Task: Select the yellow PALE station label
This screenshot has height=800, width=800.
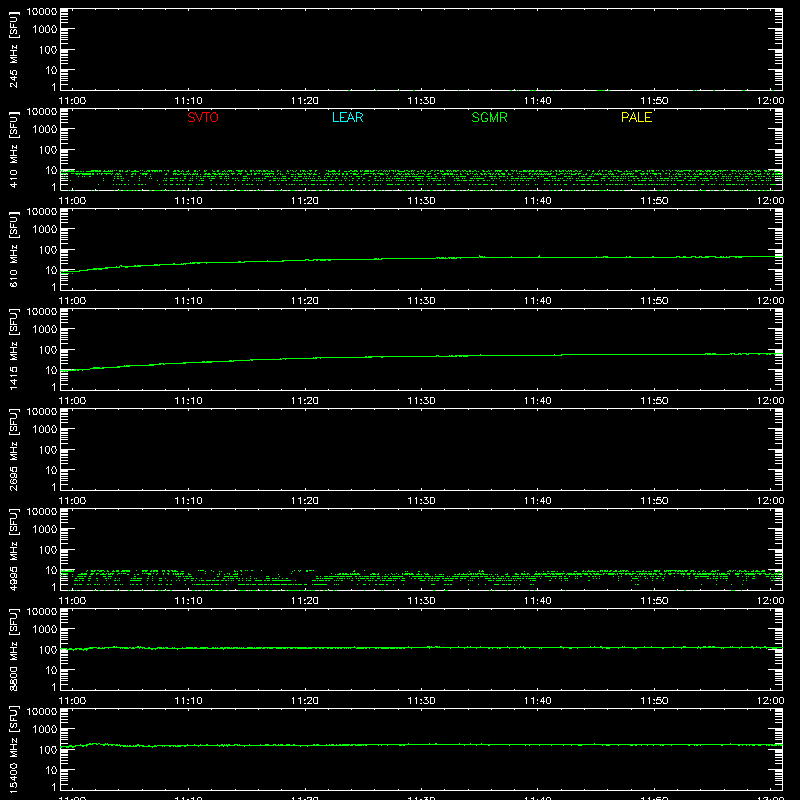Action: click(x=636, y=117)
